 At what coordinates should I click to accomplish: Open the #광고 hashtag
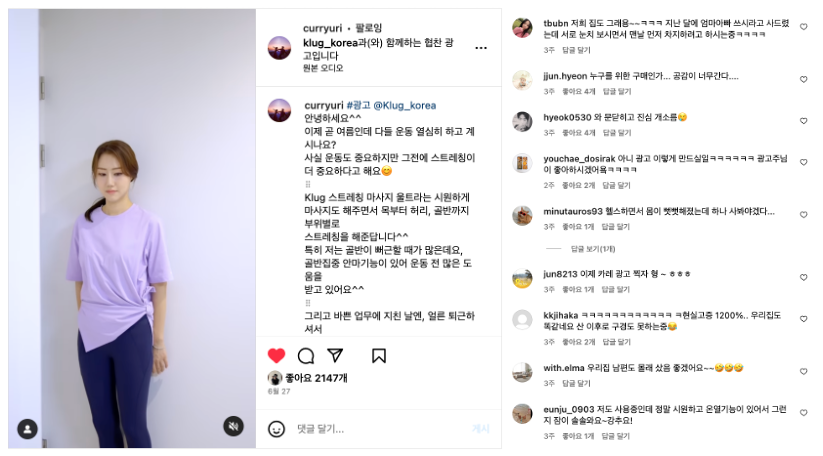(358, 105)
